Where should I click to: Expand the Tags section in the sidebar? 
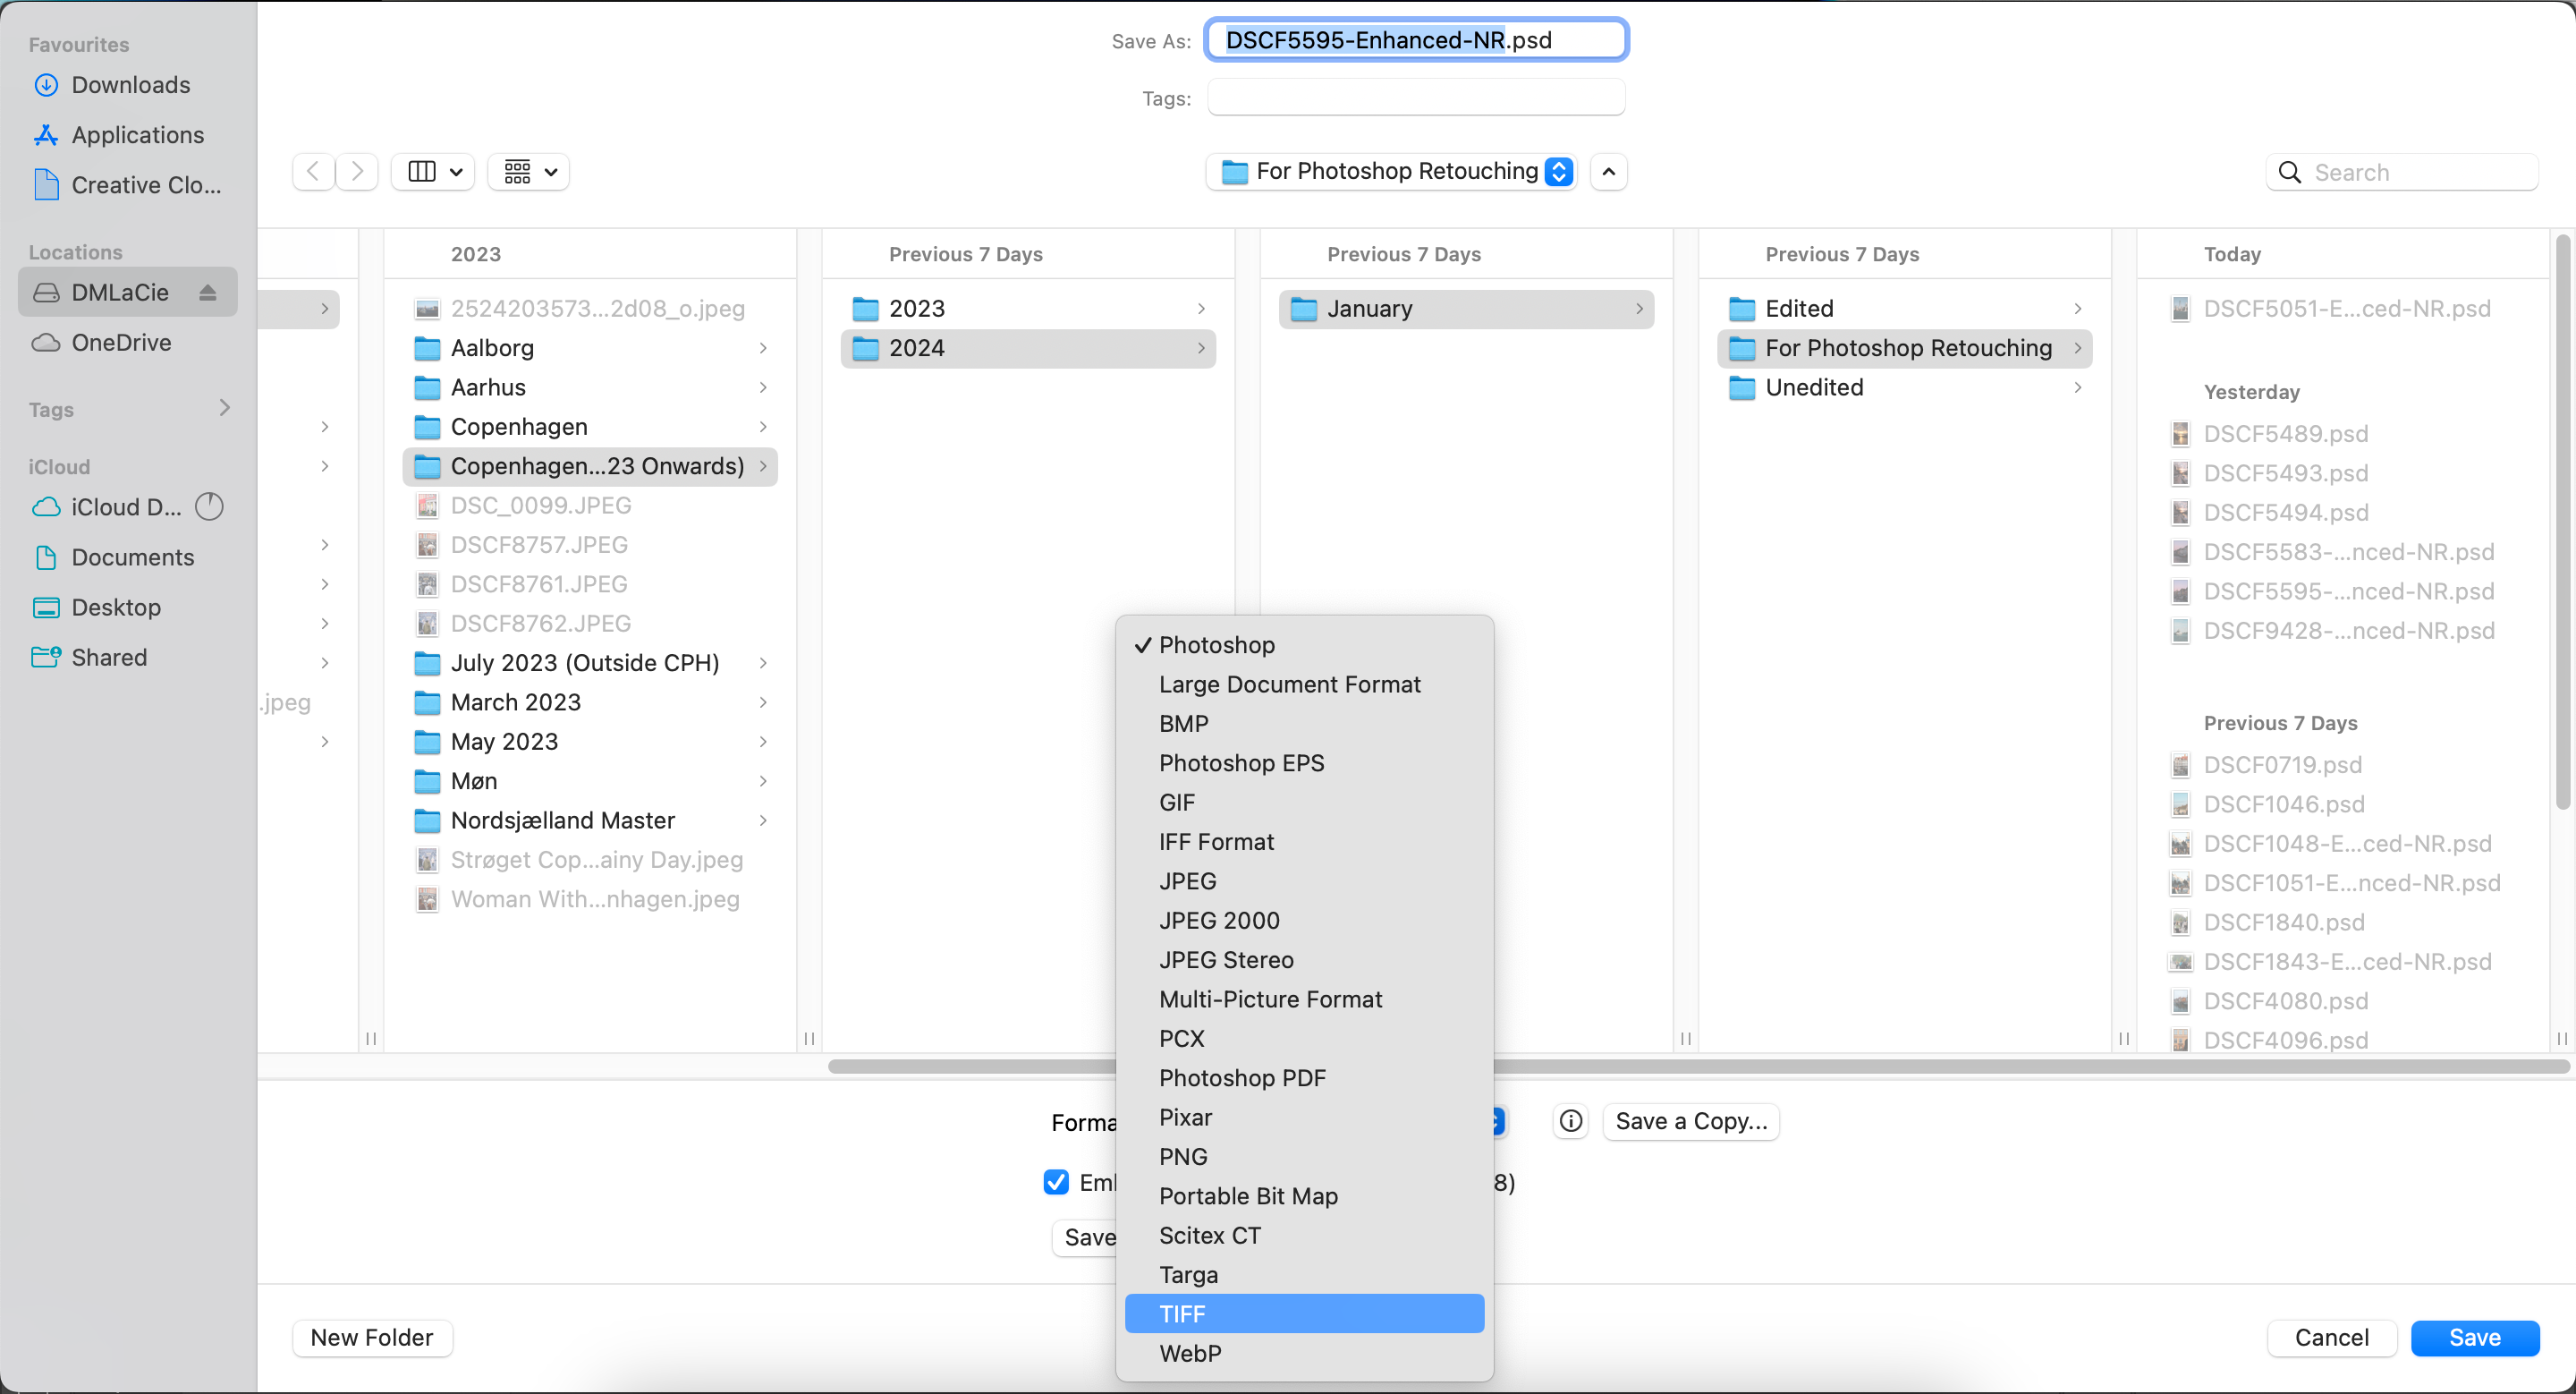pos(224,408)
